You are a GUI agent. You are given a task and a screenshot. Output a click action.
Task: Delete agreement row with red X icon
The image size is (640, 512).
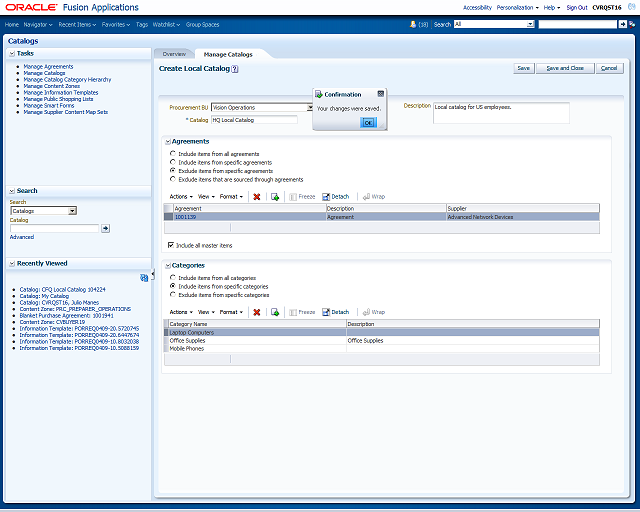coord(257,197)
